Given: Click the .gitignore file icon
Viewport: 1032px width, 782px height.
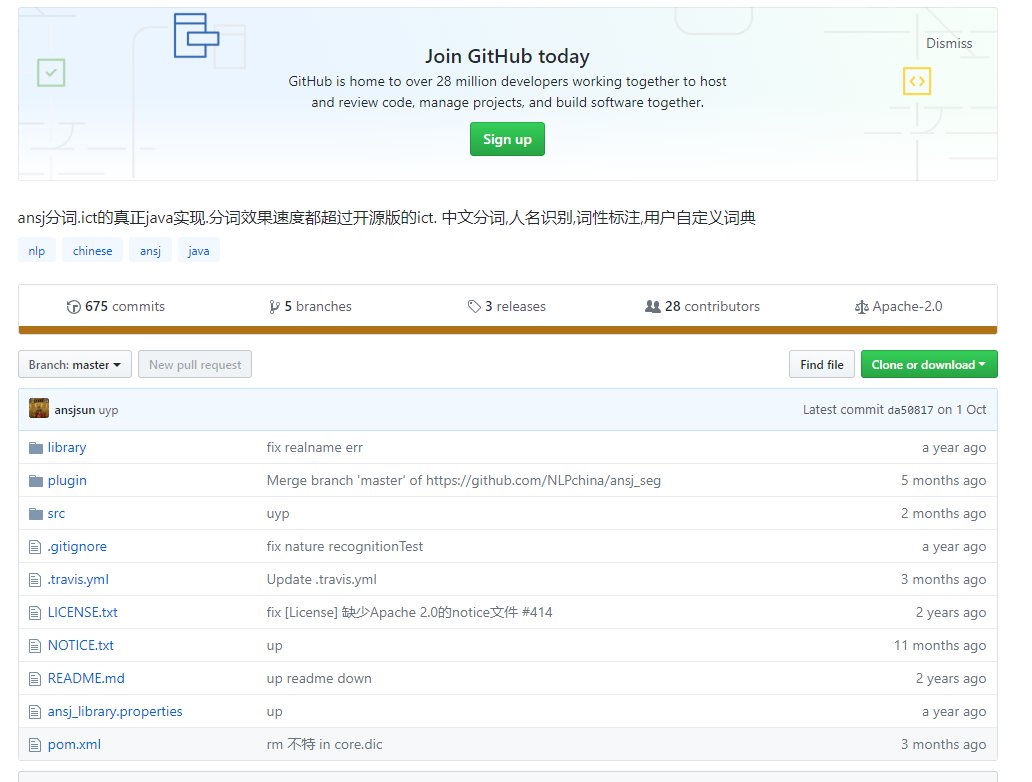Looking at the screenshot, I should (x=35, y=546).
